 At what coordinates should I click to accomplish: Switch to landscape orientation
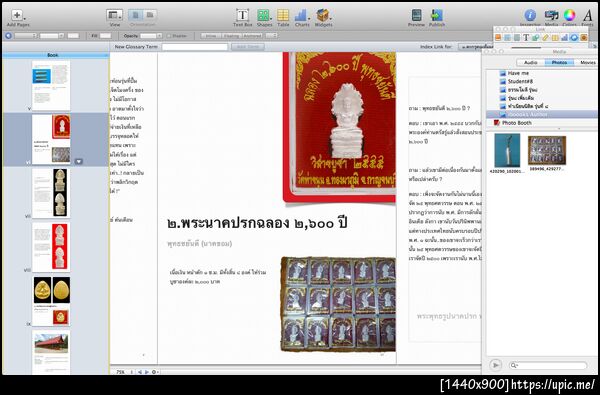coord(150,15)
